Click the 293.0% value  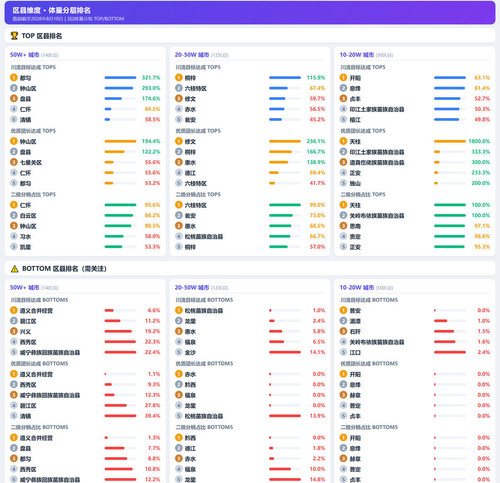pos(151,88)
